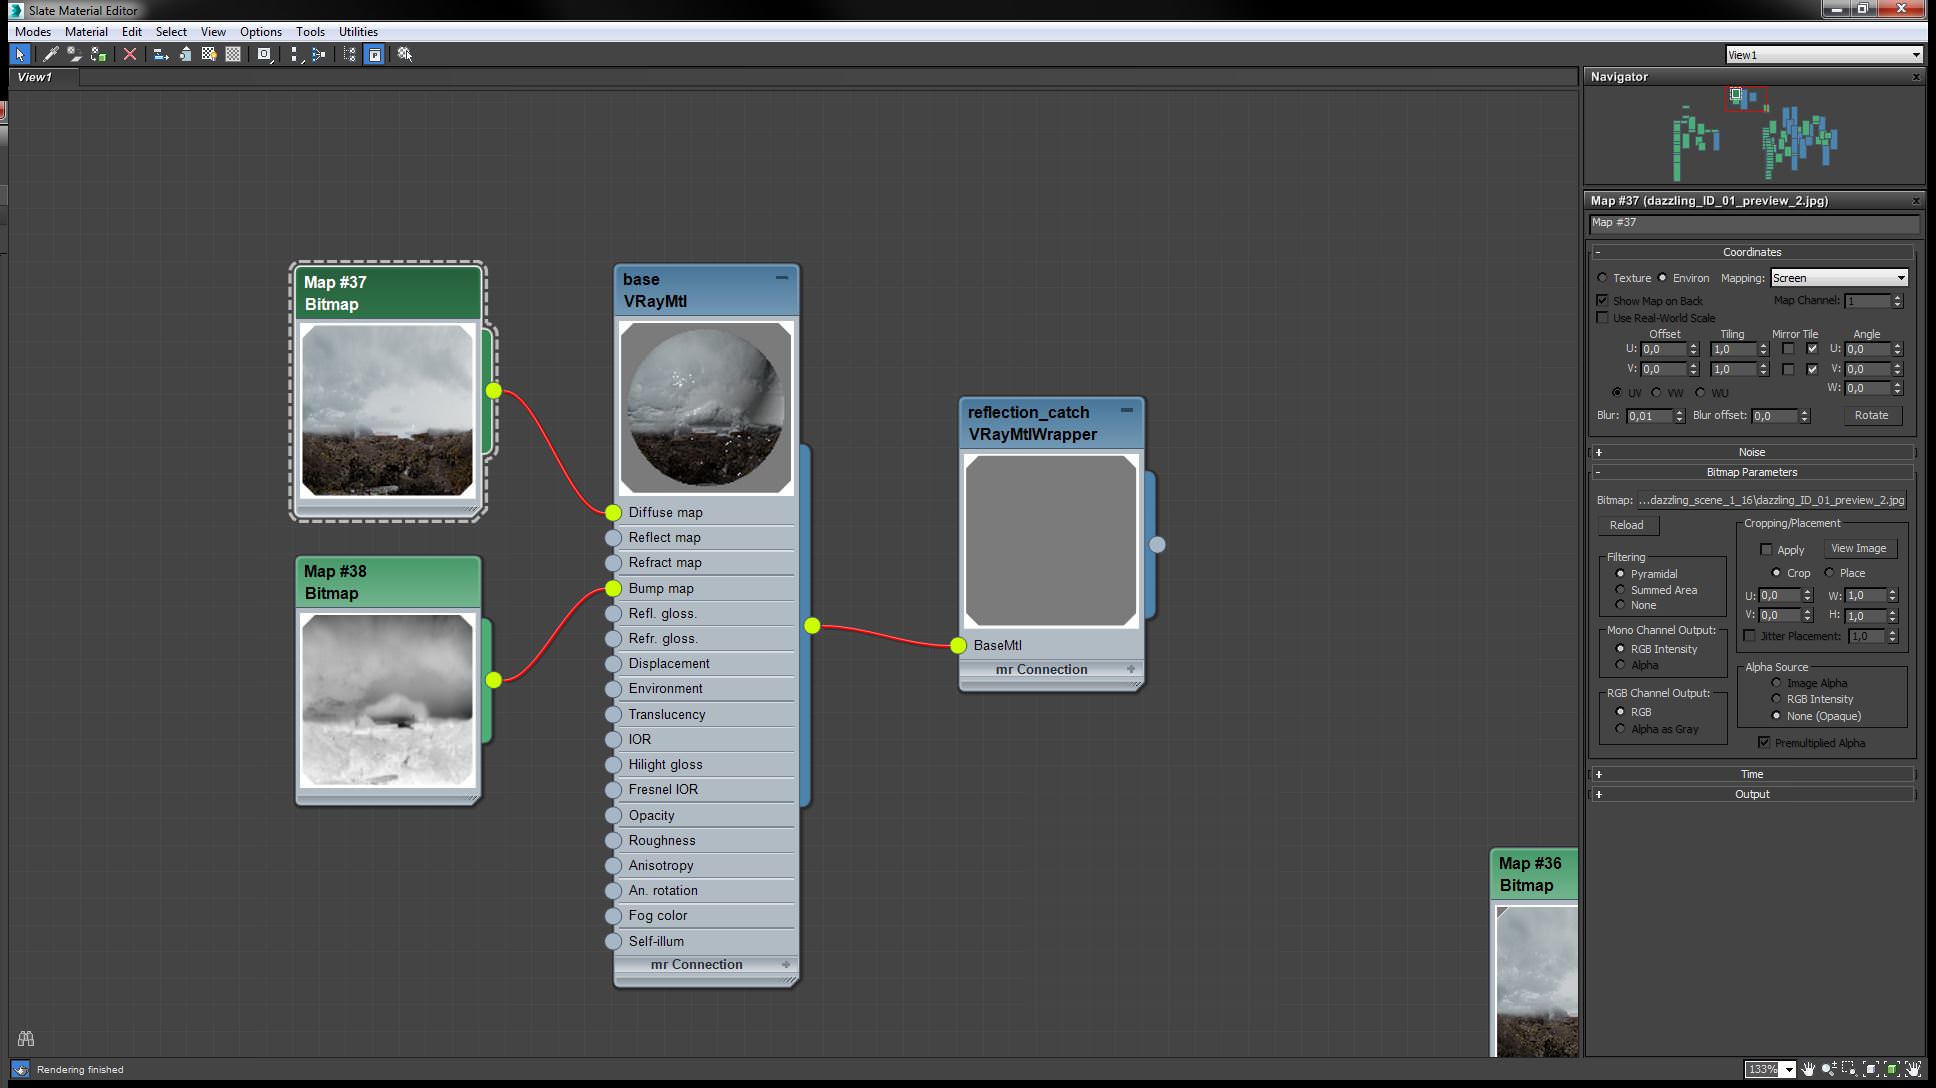This screenshot has height=1088, width=1936.
Task: Expand mr Connection on base node
Action: [786, 965]
